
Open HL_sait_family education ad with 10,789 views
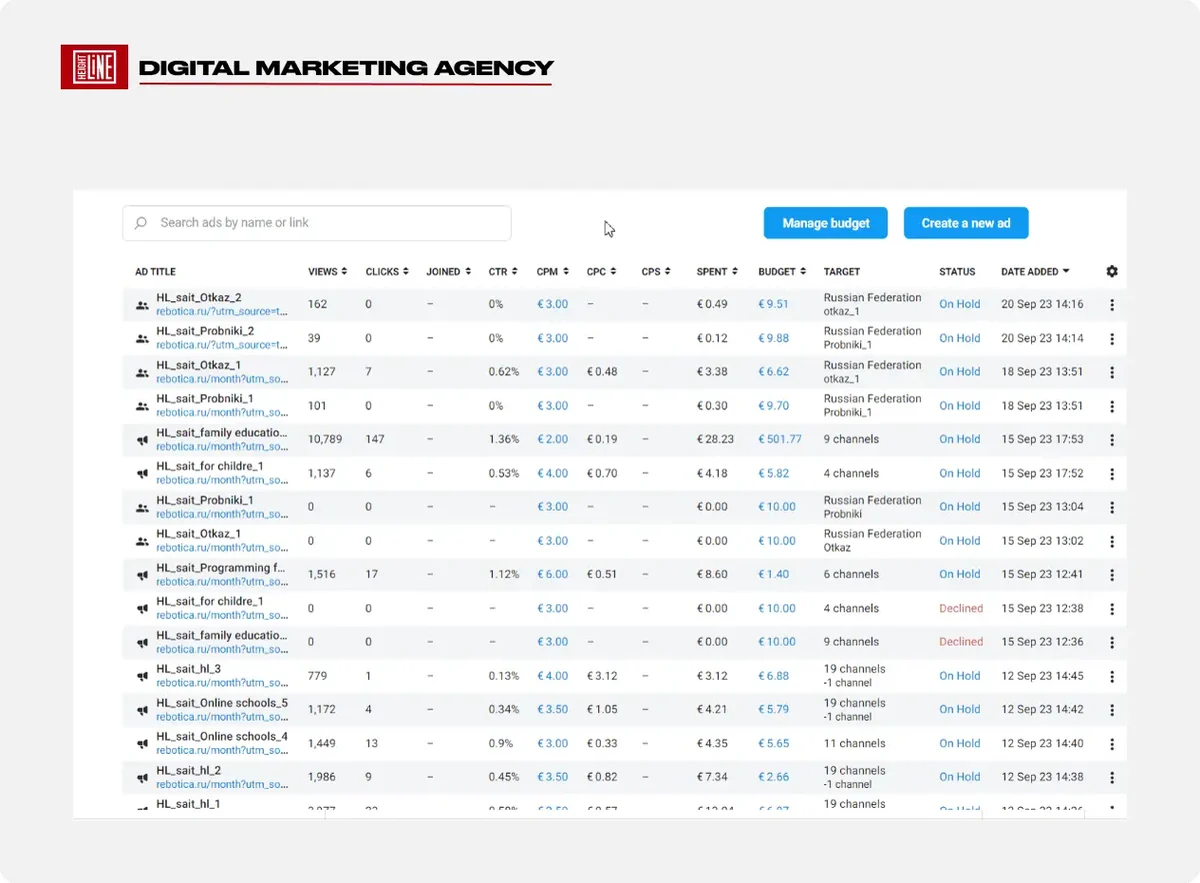[x=221, y=433]
